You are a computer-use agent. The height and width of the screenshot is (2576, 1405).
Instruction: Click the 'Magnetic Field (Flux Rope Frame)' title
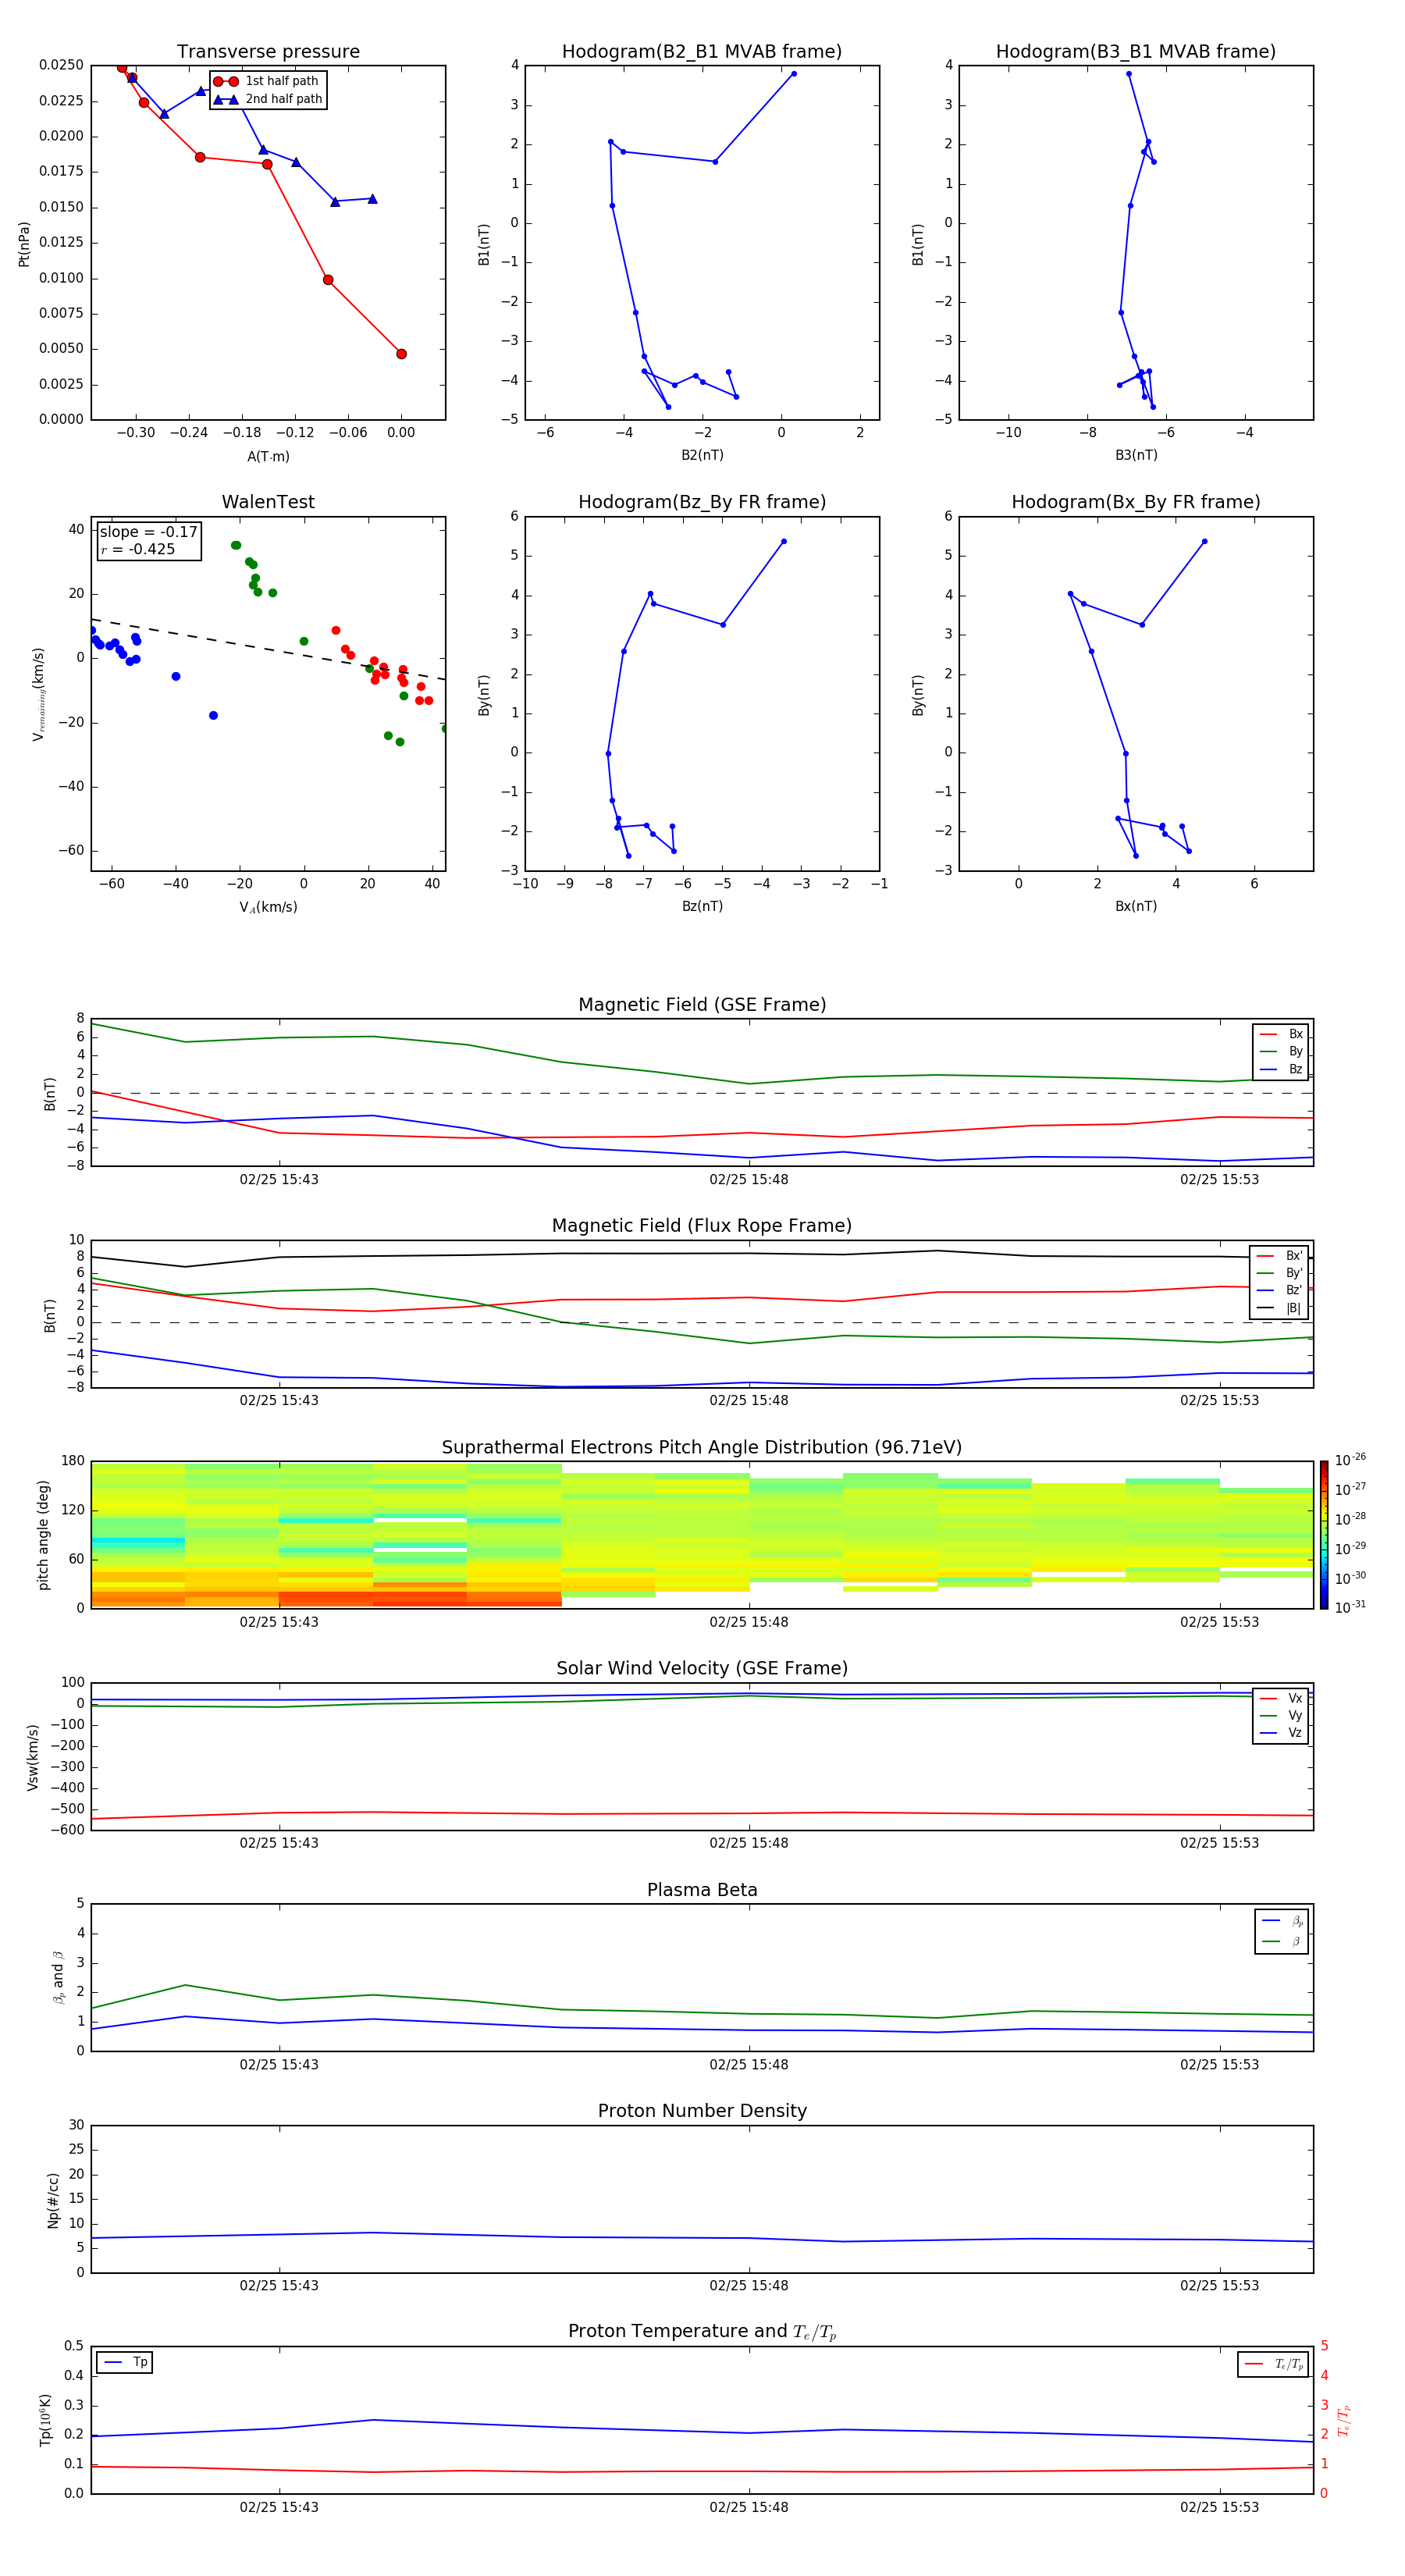702,1226
